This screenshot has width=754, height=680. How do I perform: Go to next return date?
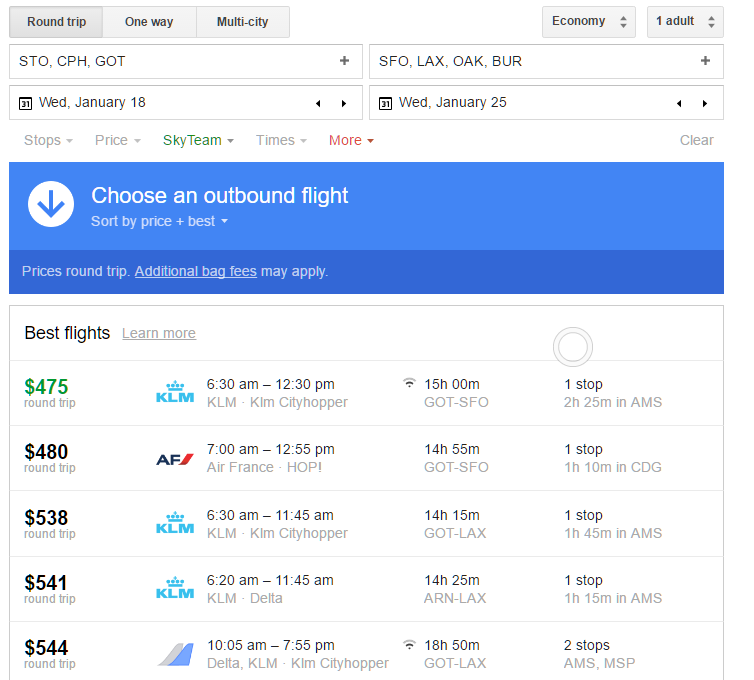705,103
